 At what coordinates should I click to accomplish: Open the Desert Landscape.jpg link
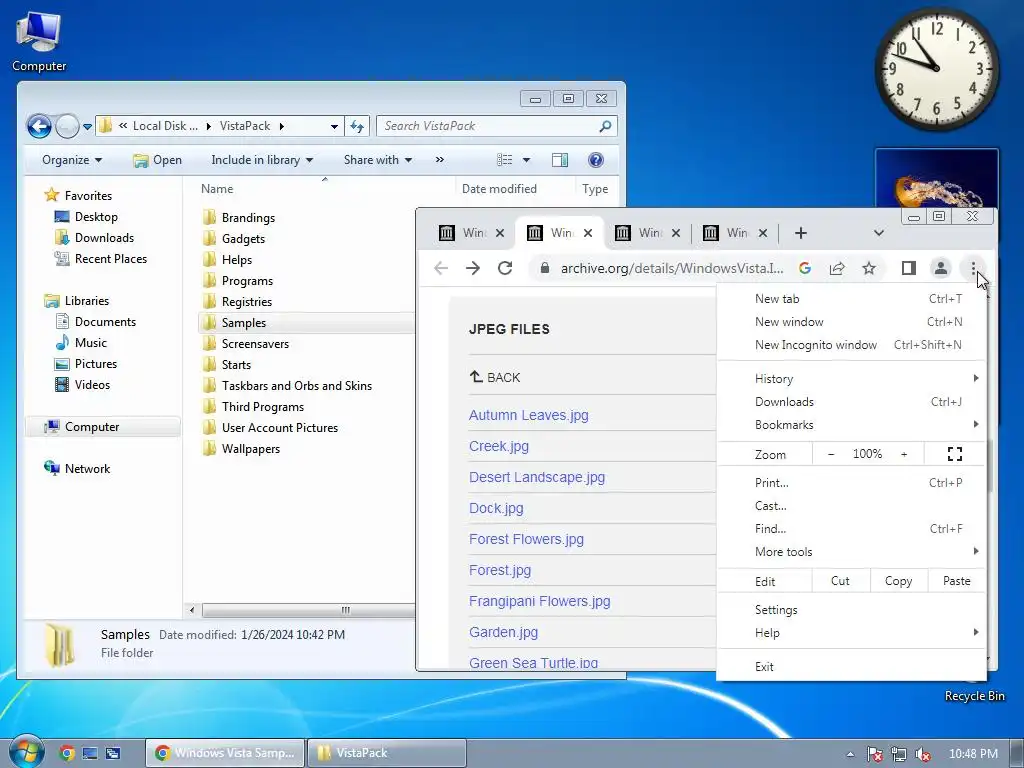[x=537, y=477]
